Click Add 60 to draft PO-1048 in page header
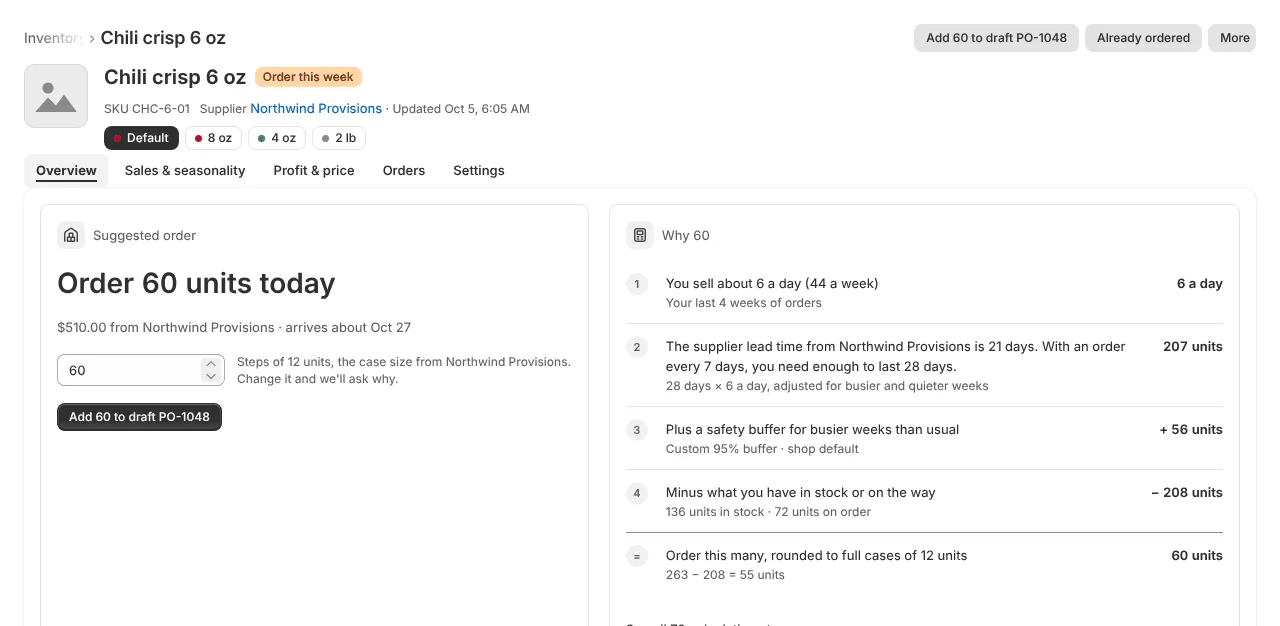This screenshot has height=626, width=1280. [996, 38]
